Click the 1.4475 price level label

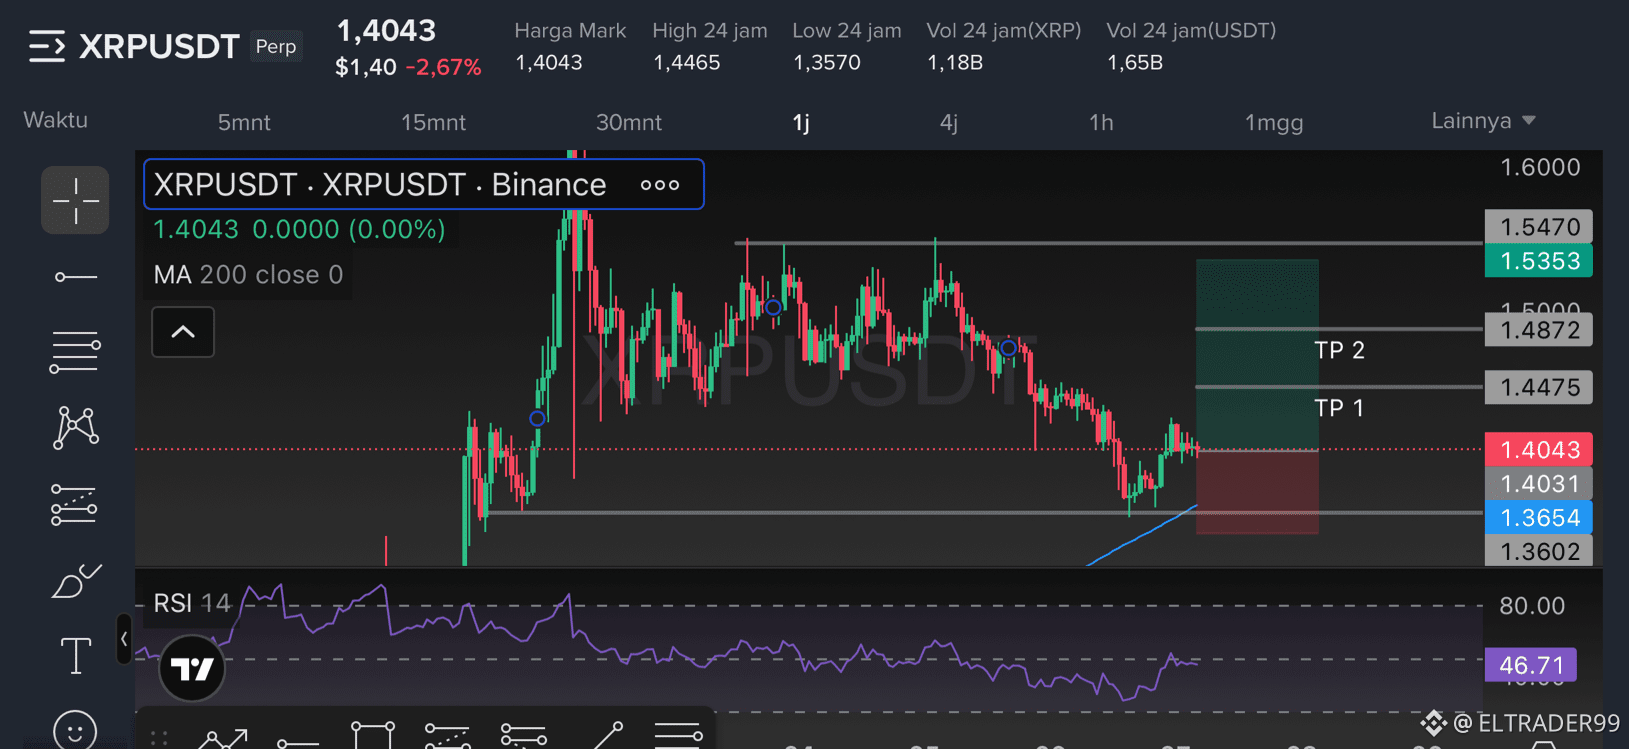[1539, 387]
